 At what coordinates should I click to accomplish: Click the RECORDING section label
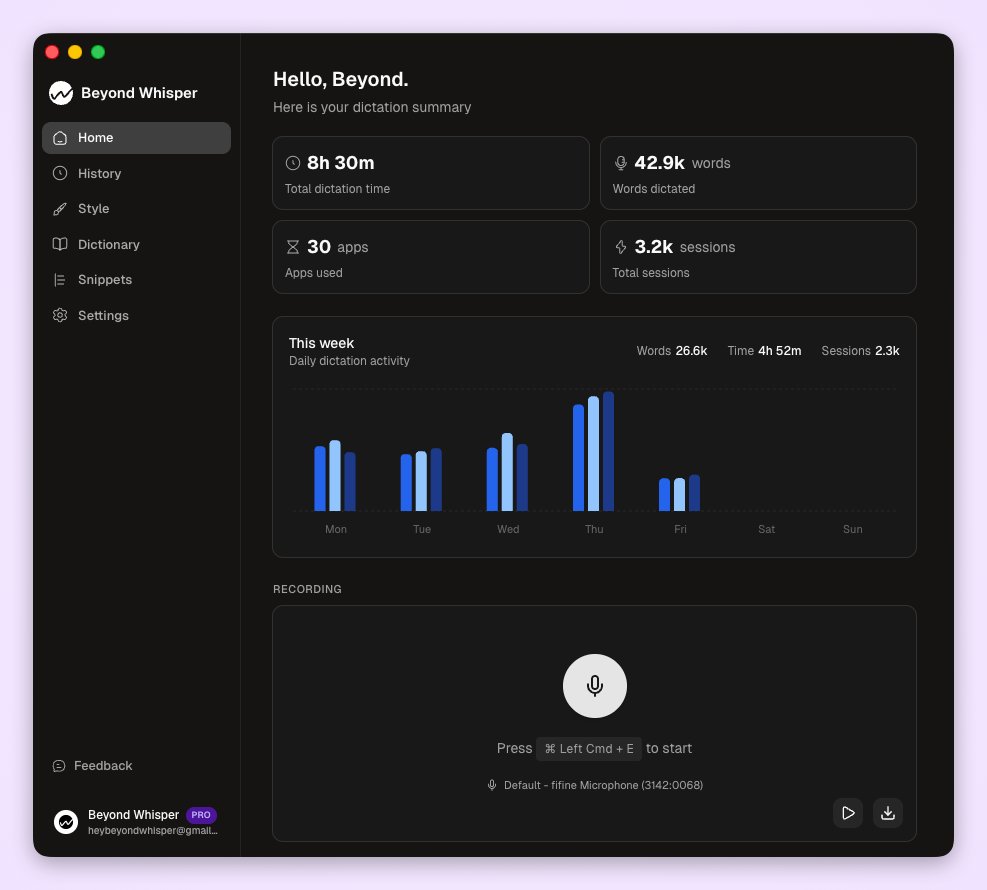coord(307,589)
